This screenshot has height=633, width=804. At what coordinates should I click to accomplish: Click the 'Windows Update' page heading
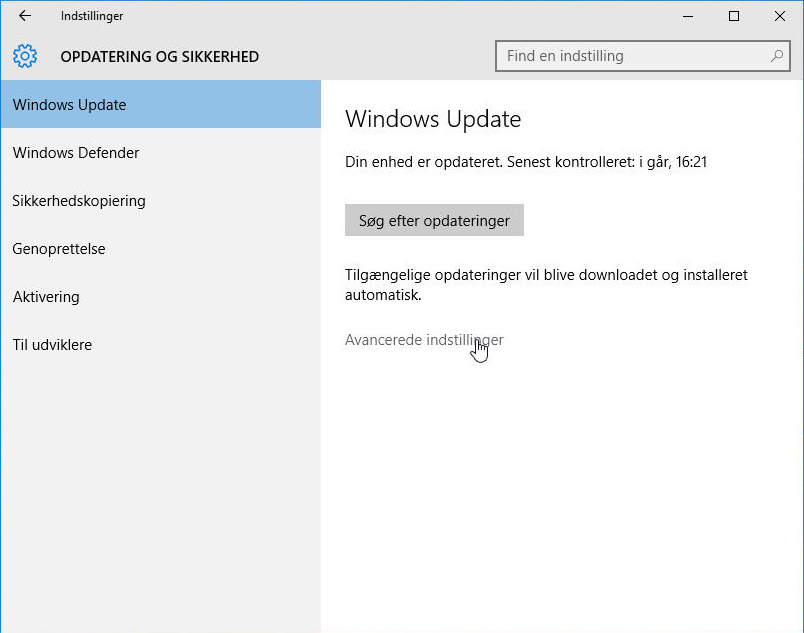point(433,120)
